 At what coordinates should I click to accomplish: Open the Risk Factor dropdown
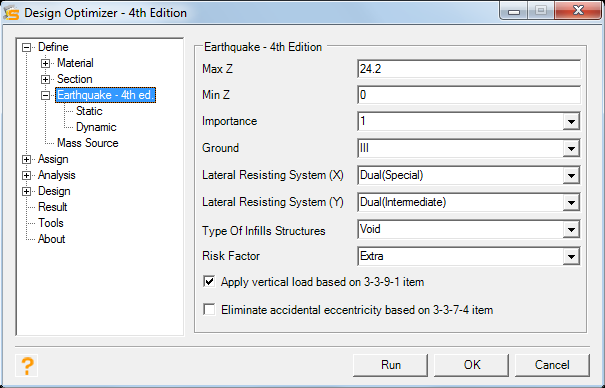pyautogui.click(x=571, y=256)
